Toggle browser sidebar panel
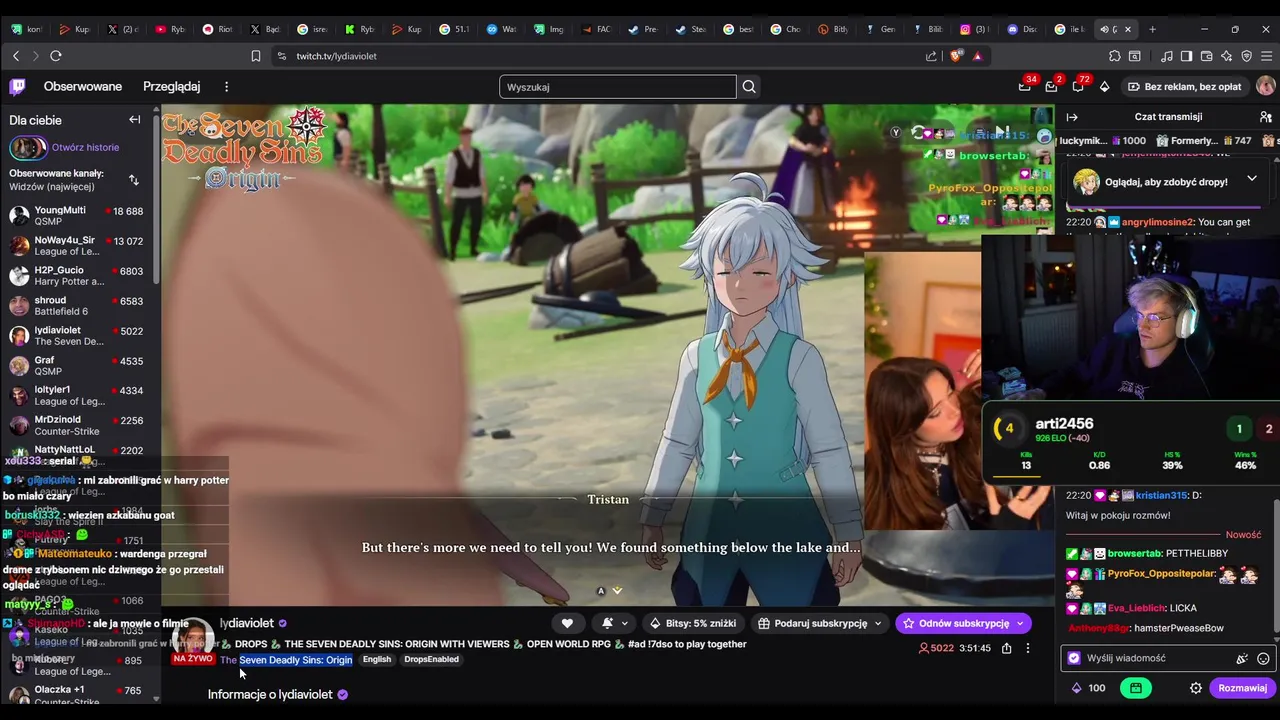Image resolution: width=1280 pixels, height=720 pixels. coord(1186,56)
